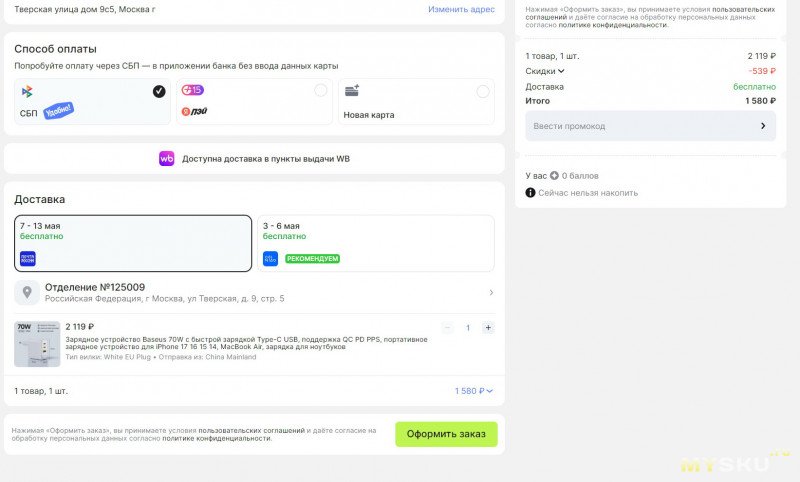The image size is (800, 482).
Task: Click the location pin icon beside Отделение №125009
Action: point(28,293)
